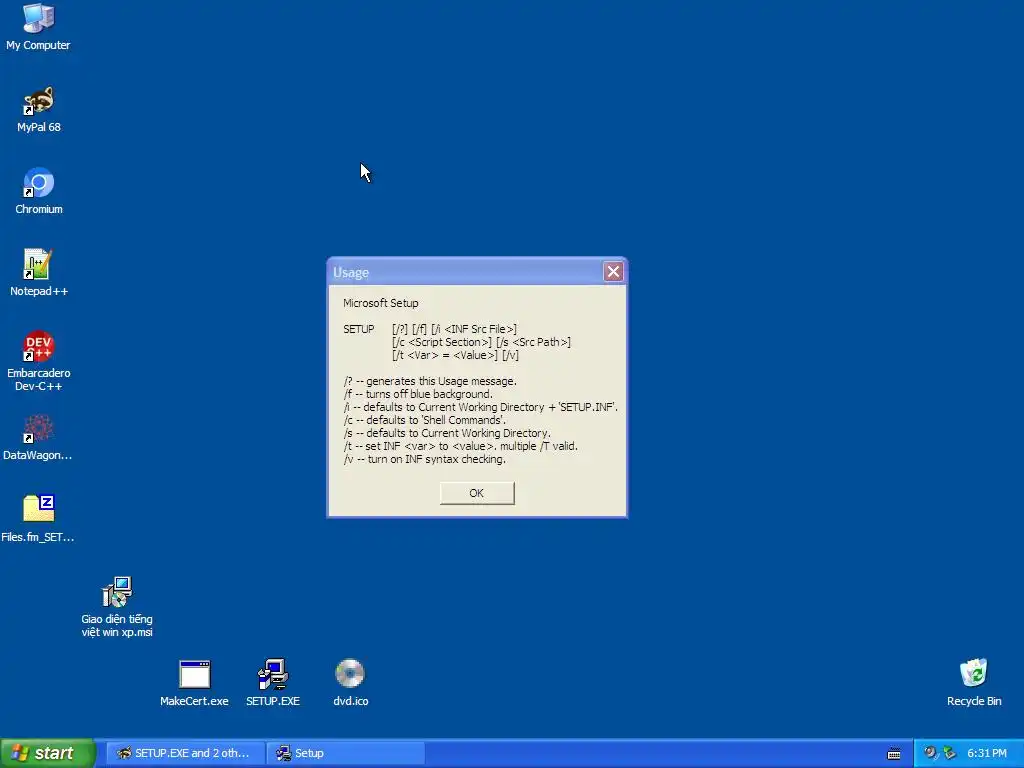The image size is (1024, 768).
Task: Select the MyPal 68 browser shortcut
Action: coord(39,110)
